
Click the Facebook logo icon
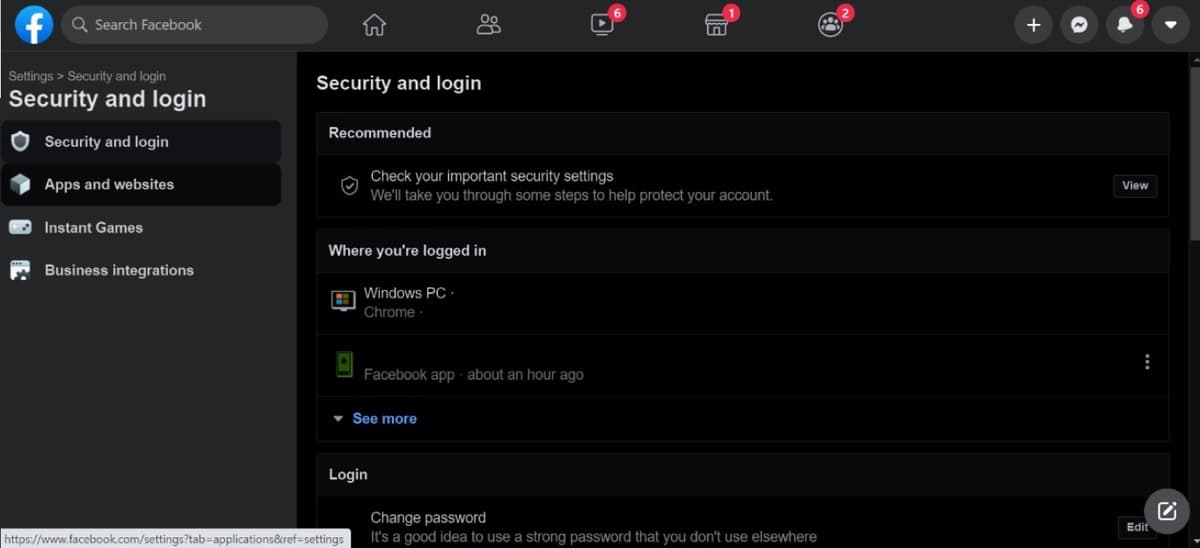pos(33,25)
